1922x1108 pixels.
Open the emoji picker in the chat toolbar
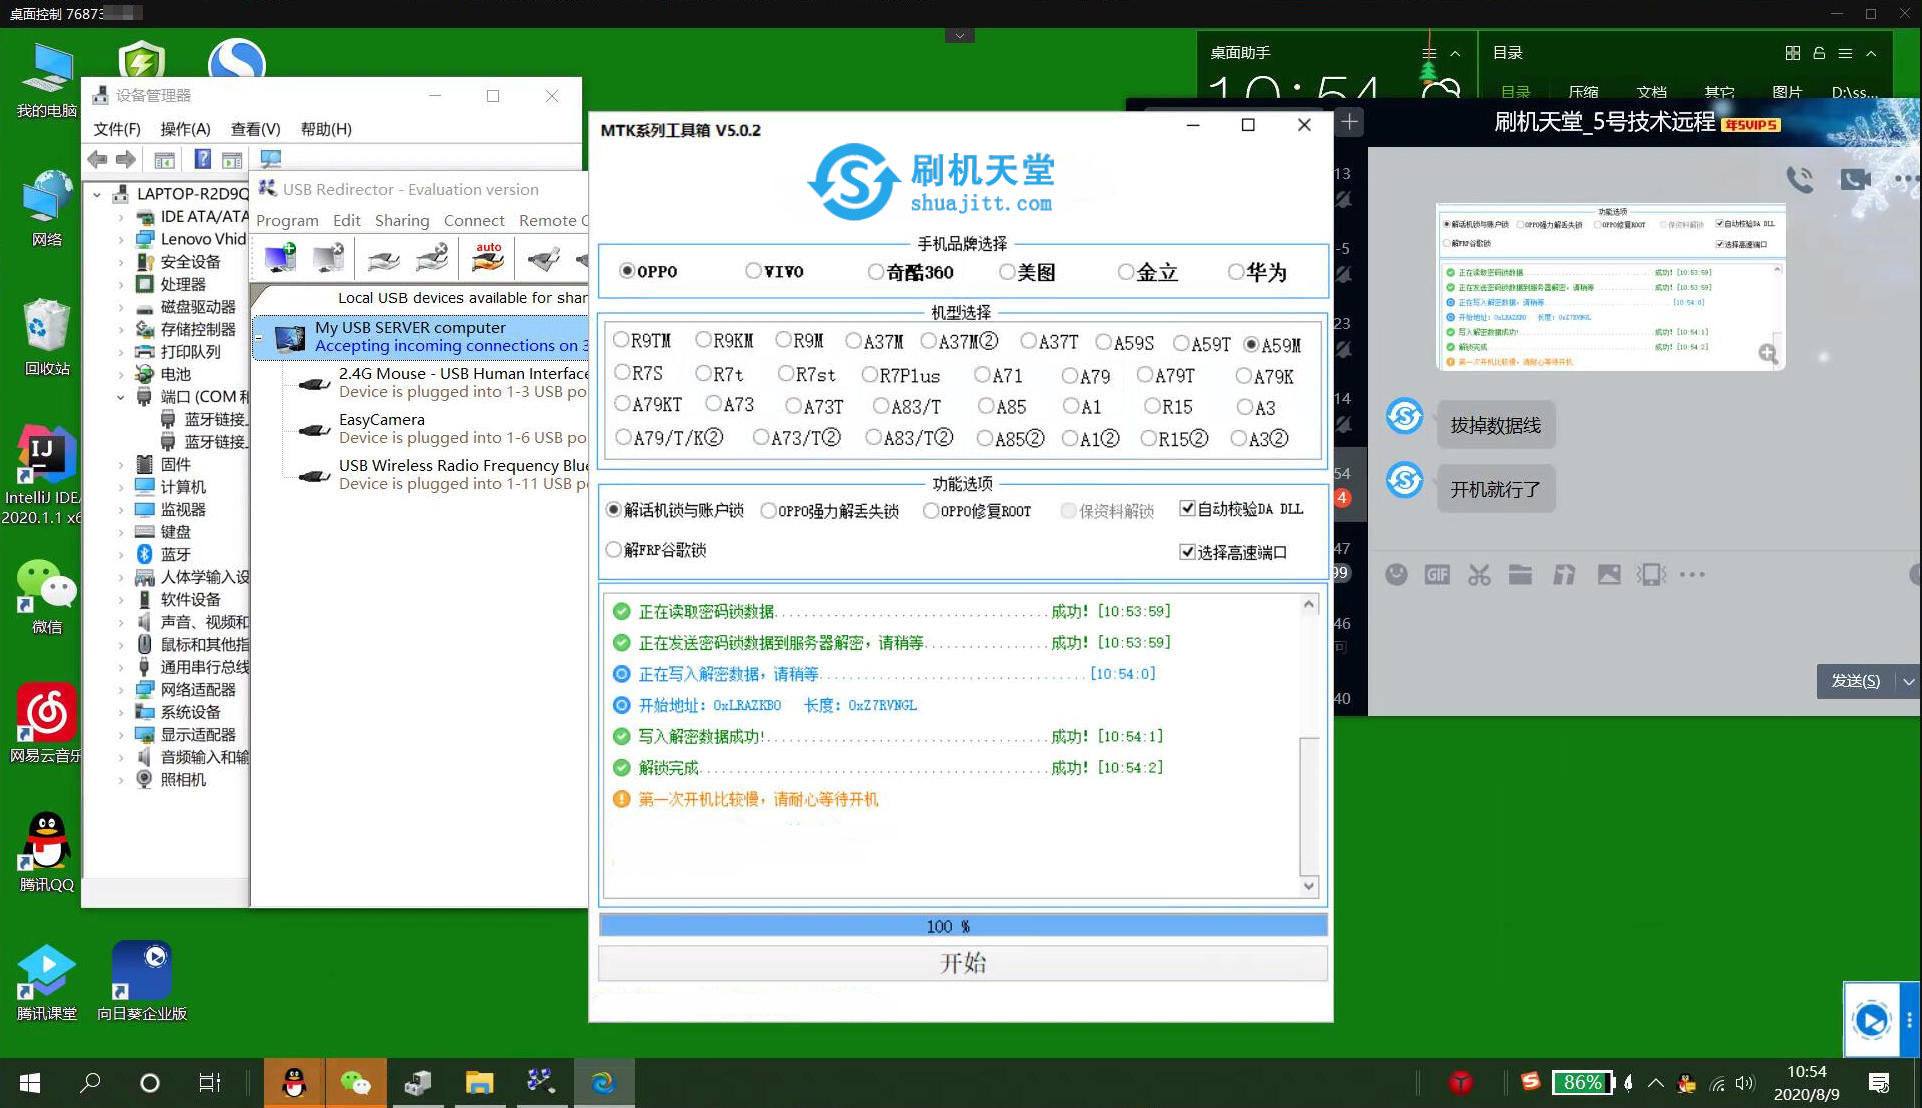1396,574
